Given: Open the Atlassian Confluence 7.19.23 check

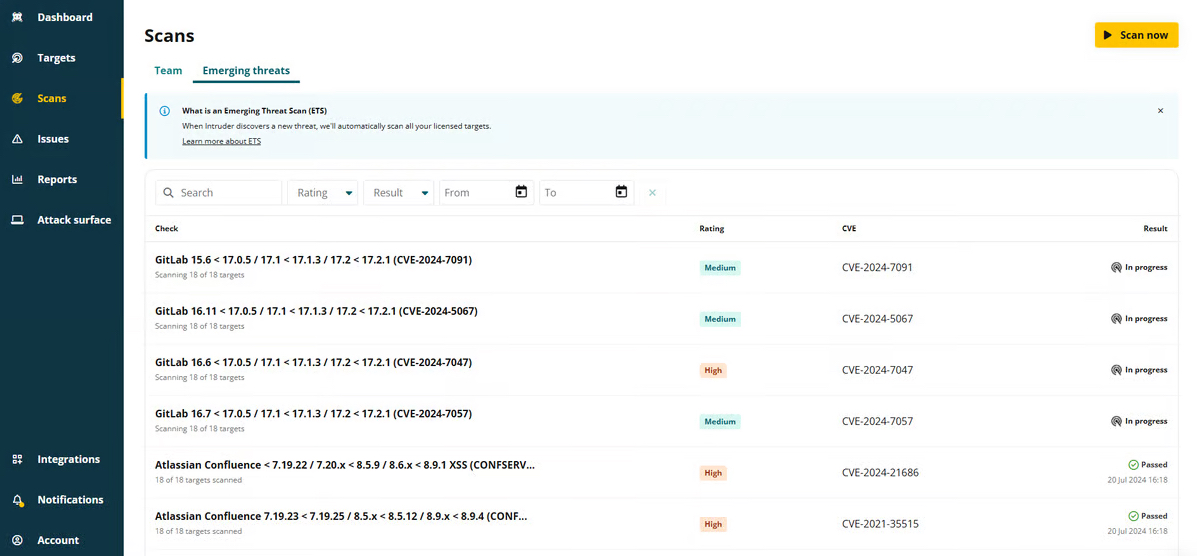Looking at the screenshot, I should pos(341,516).
